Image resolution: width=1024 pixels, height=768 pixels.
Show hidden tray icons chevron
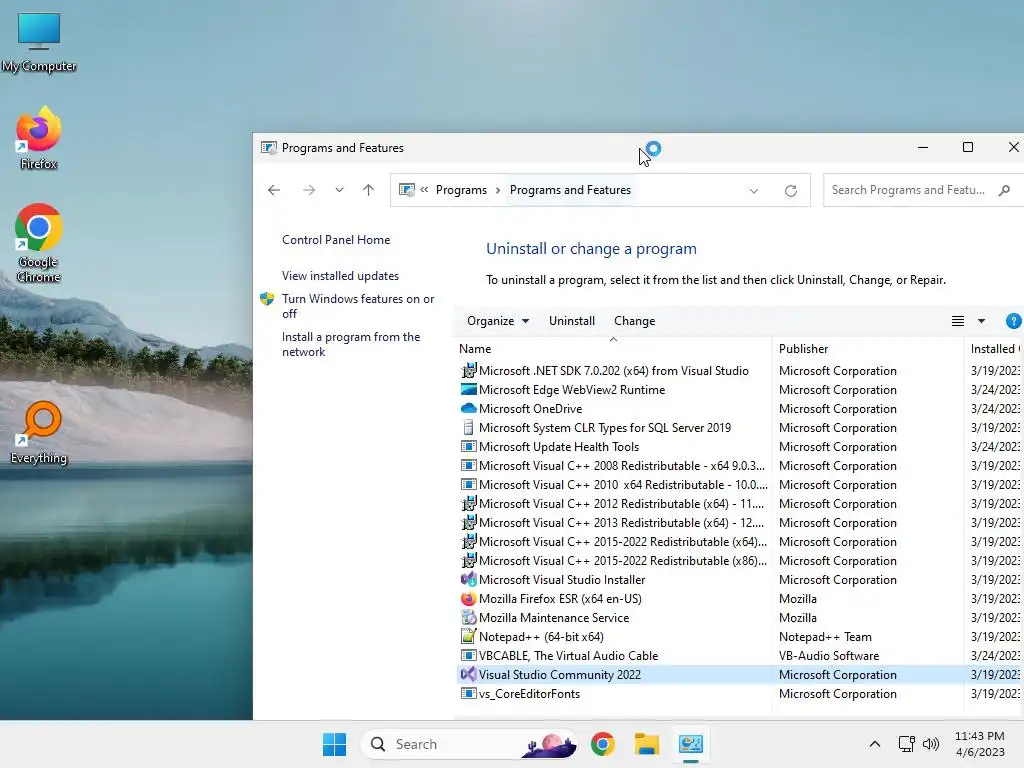pos(874,744)
